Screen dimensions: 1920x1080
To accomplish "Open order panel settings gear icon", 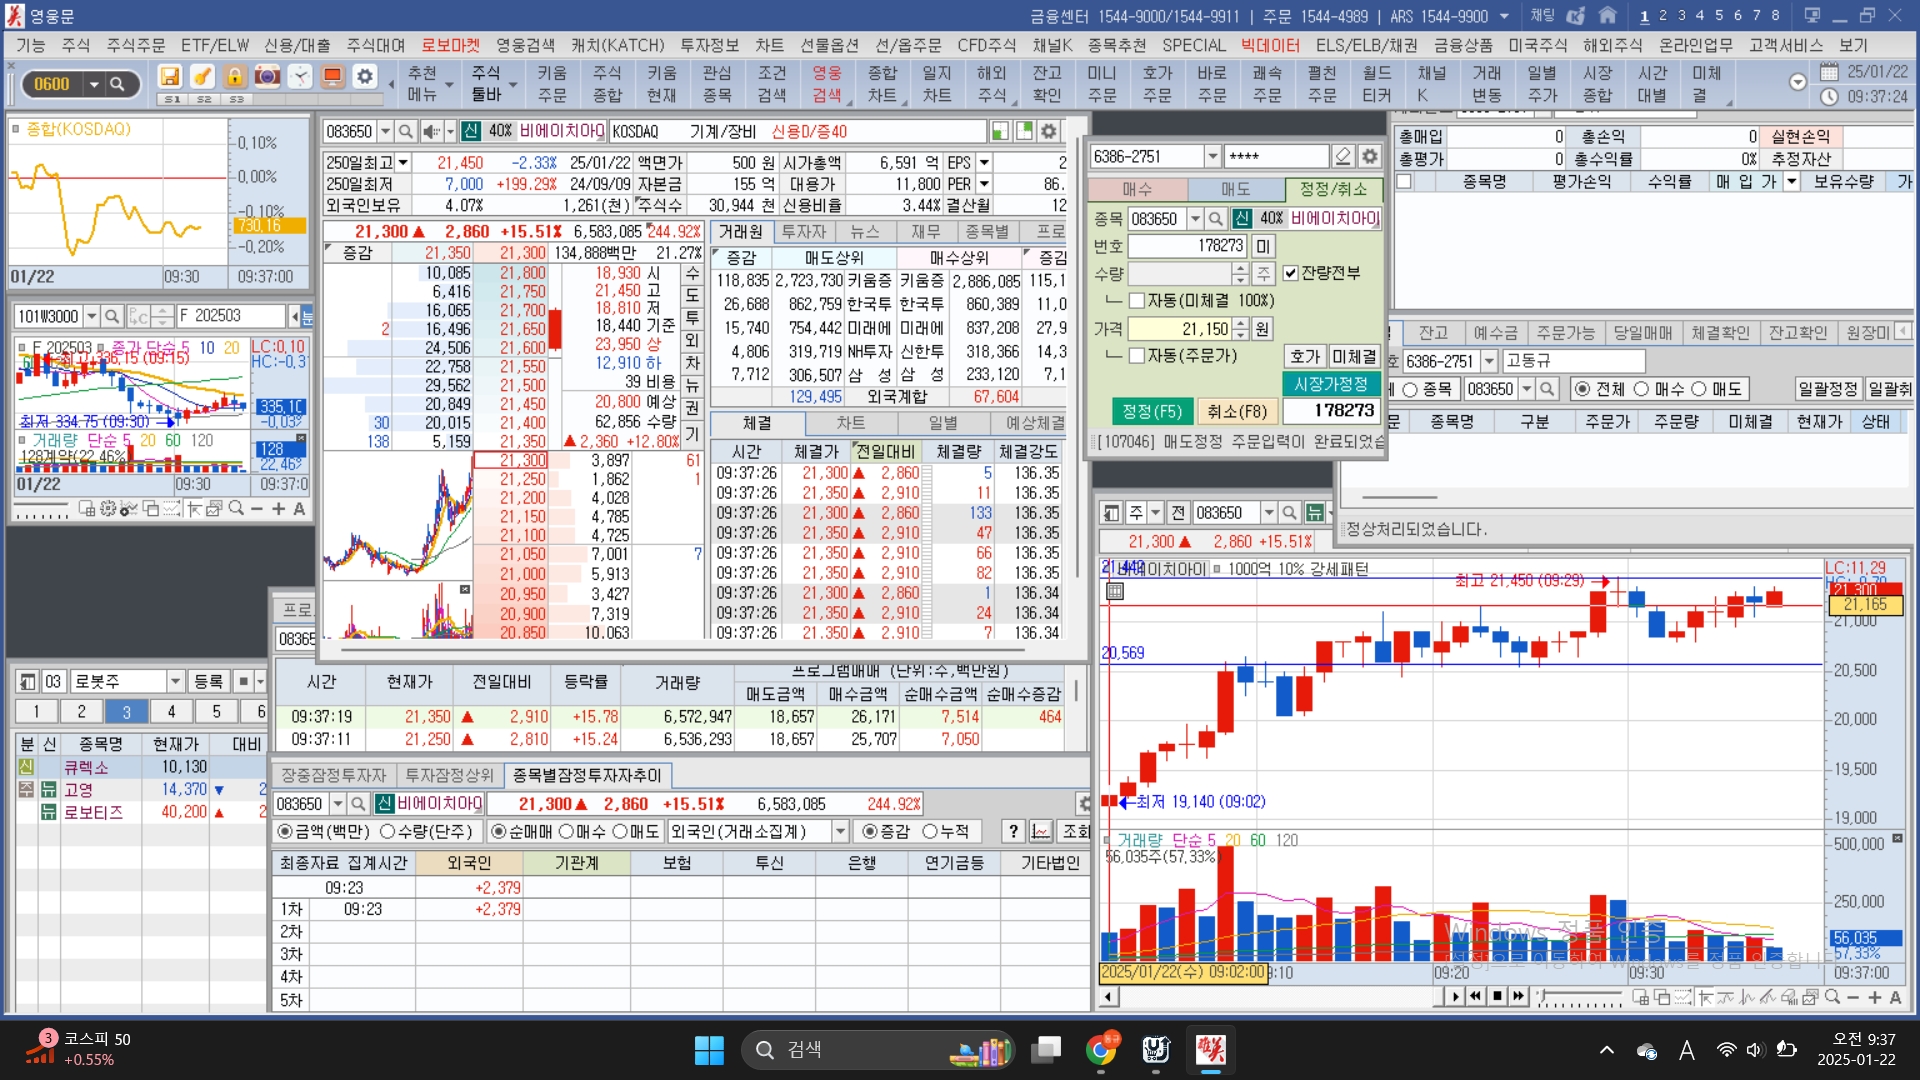I will pos(1370,156).
